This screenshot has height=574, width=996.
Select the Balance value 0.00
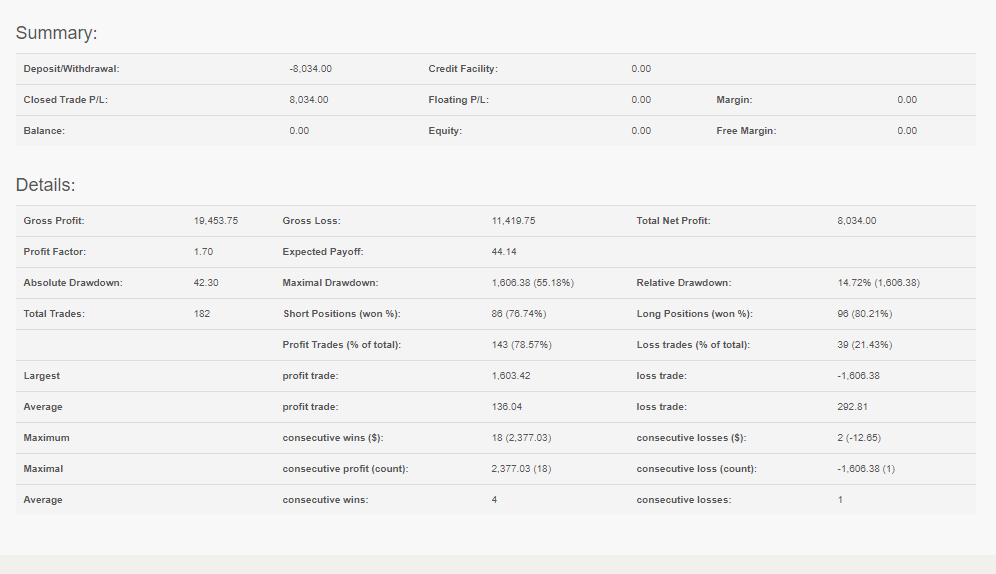tap(299, 131)
